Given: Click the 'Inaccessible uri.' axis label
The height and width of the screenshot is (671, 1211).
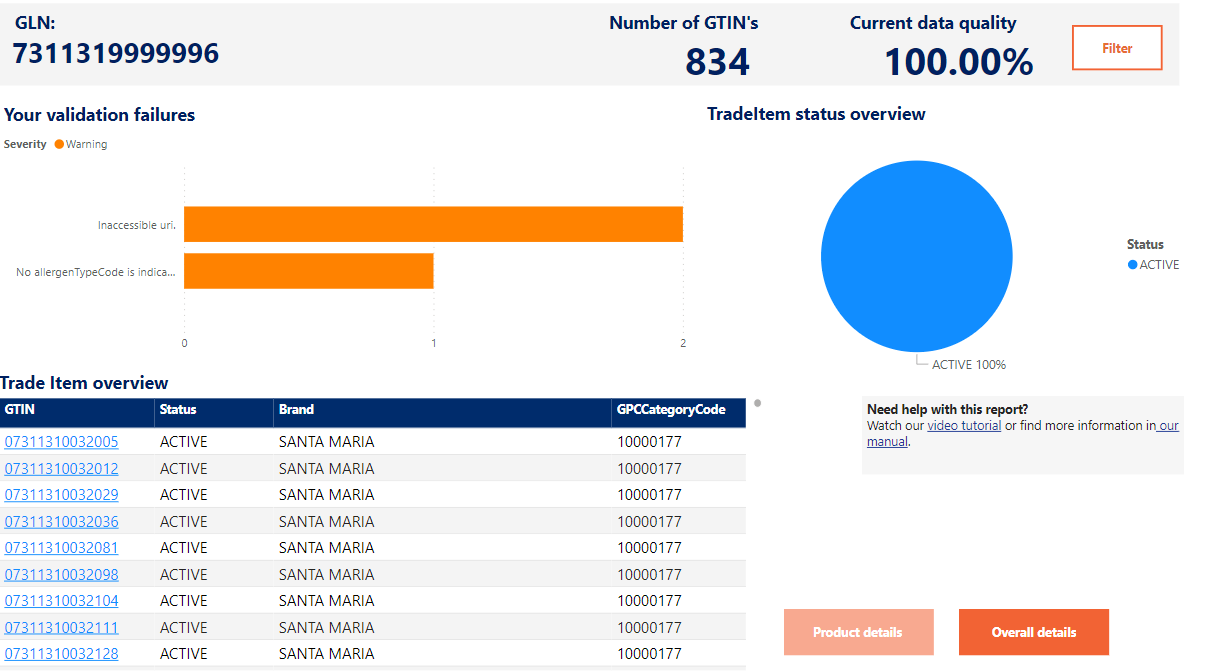Looking at the screenshot, I should pyautogui.click(x=137, y=225).
